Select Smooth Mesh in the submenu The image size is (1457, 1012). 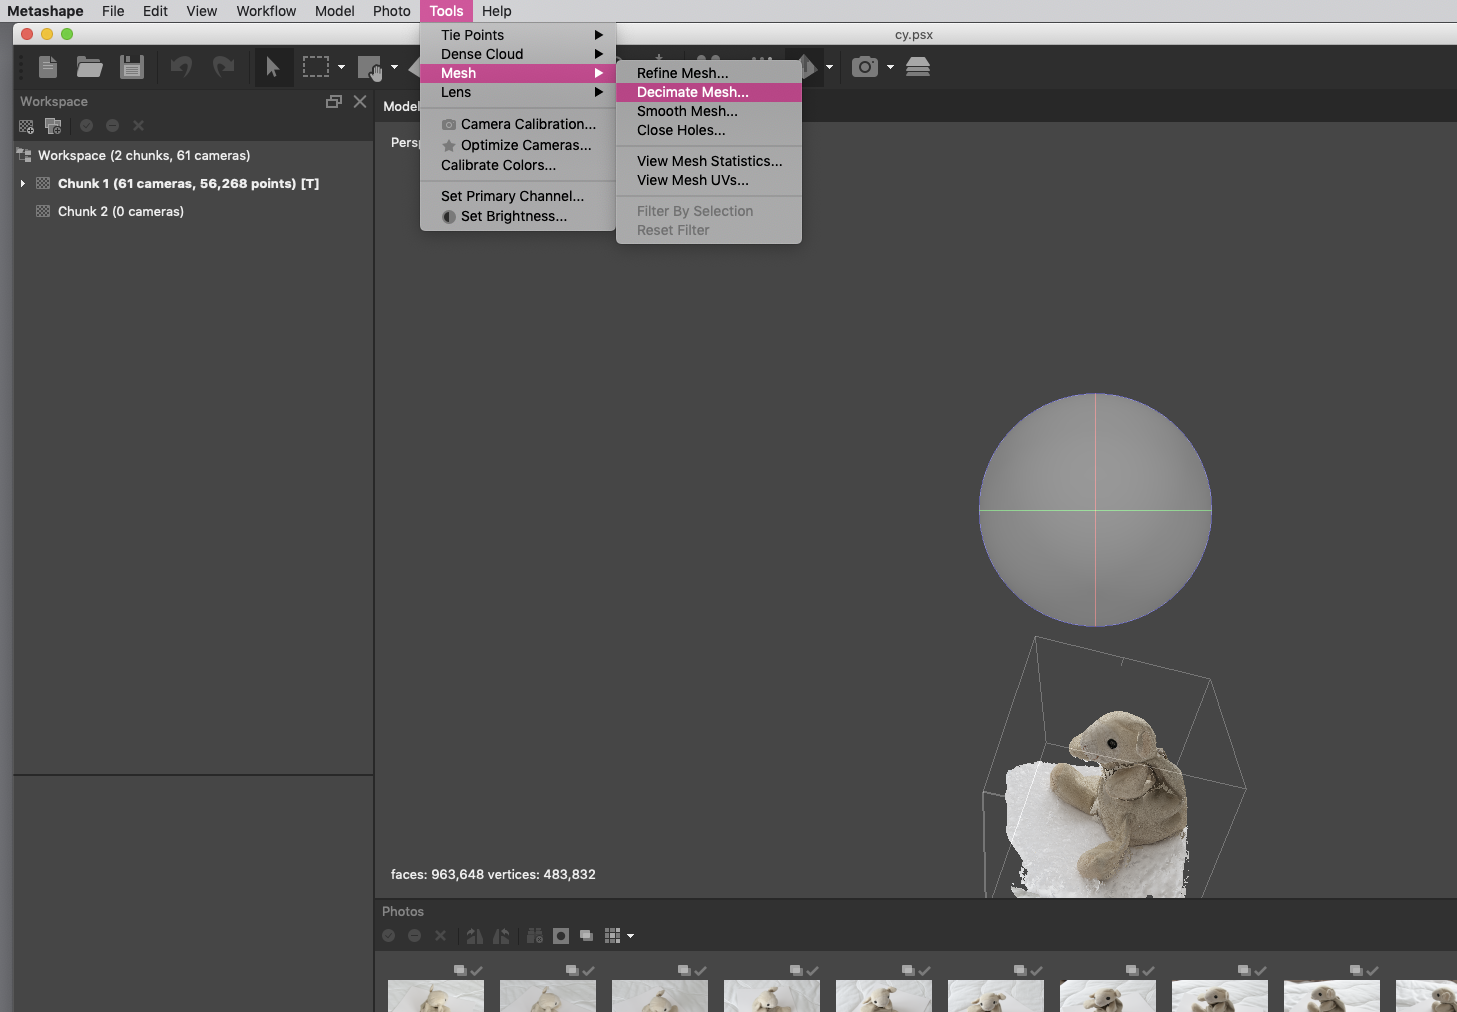pos(687,111)
